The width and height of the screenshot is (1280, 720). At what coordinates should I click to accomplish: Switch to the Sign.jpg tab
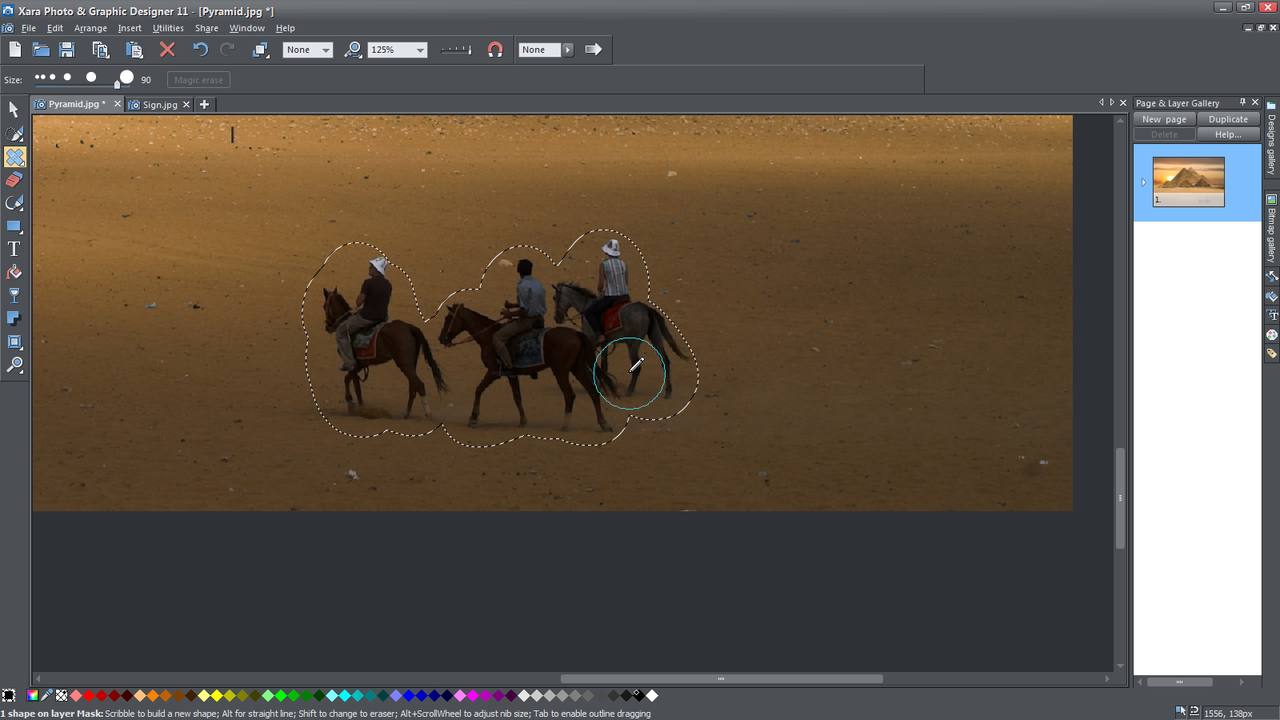(x=159, y=104)
